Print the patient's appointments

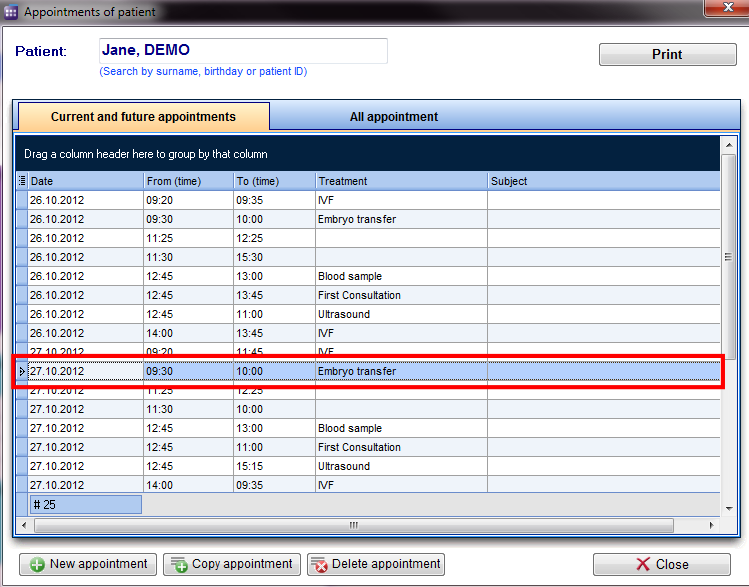click(x=667, y=54)
